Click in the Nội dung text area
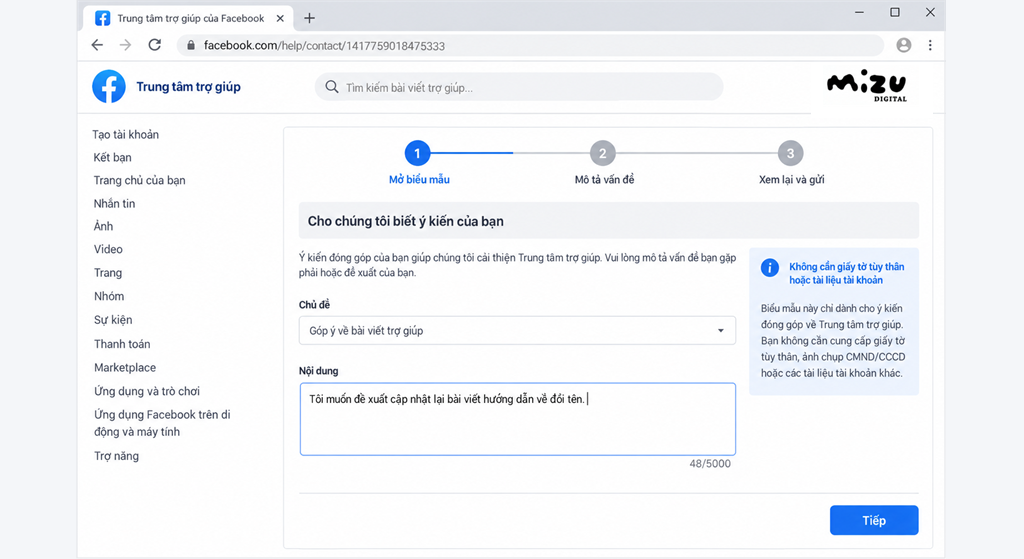This screenshot has width=1024, height=559. 517,419
